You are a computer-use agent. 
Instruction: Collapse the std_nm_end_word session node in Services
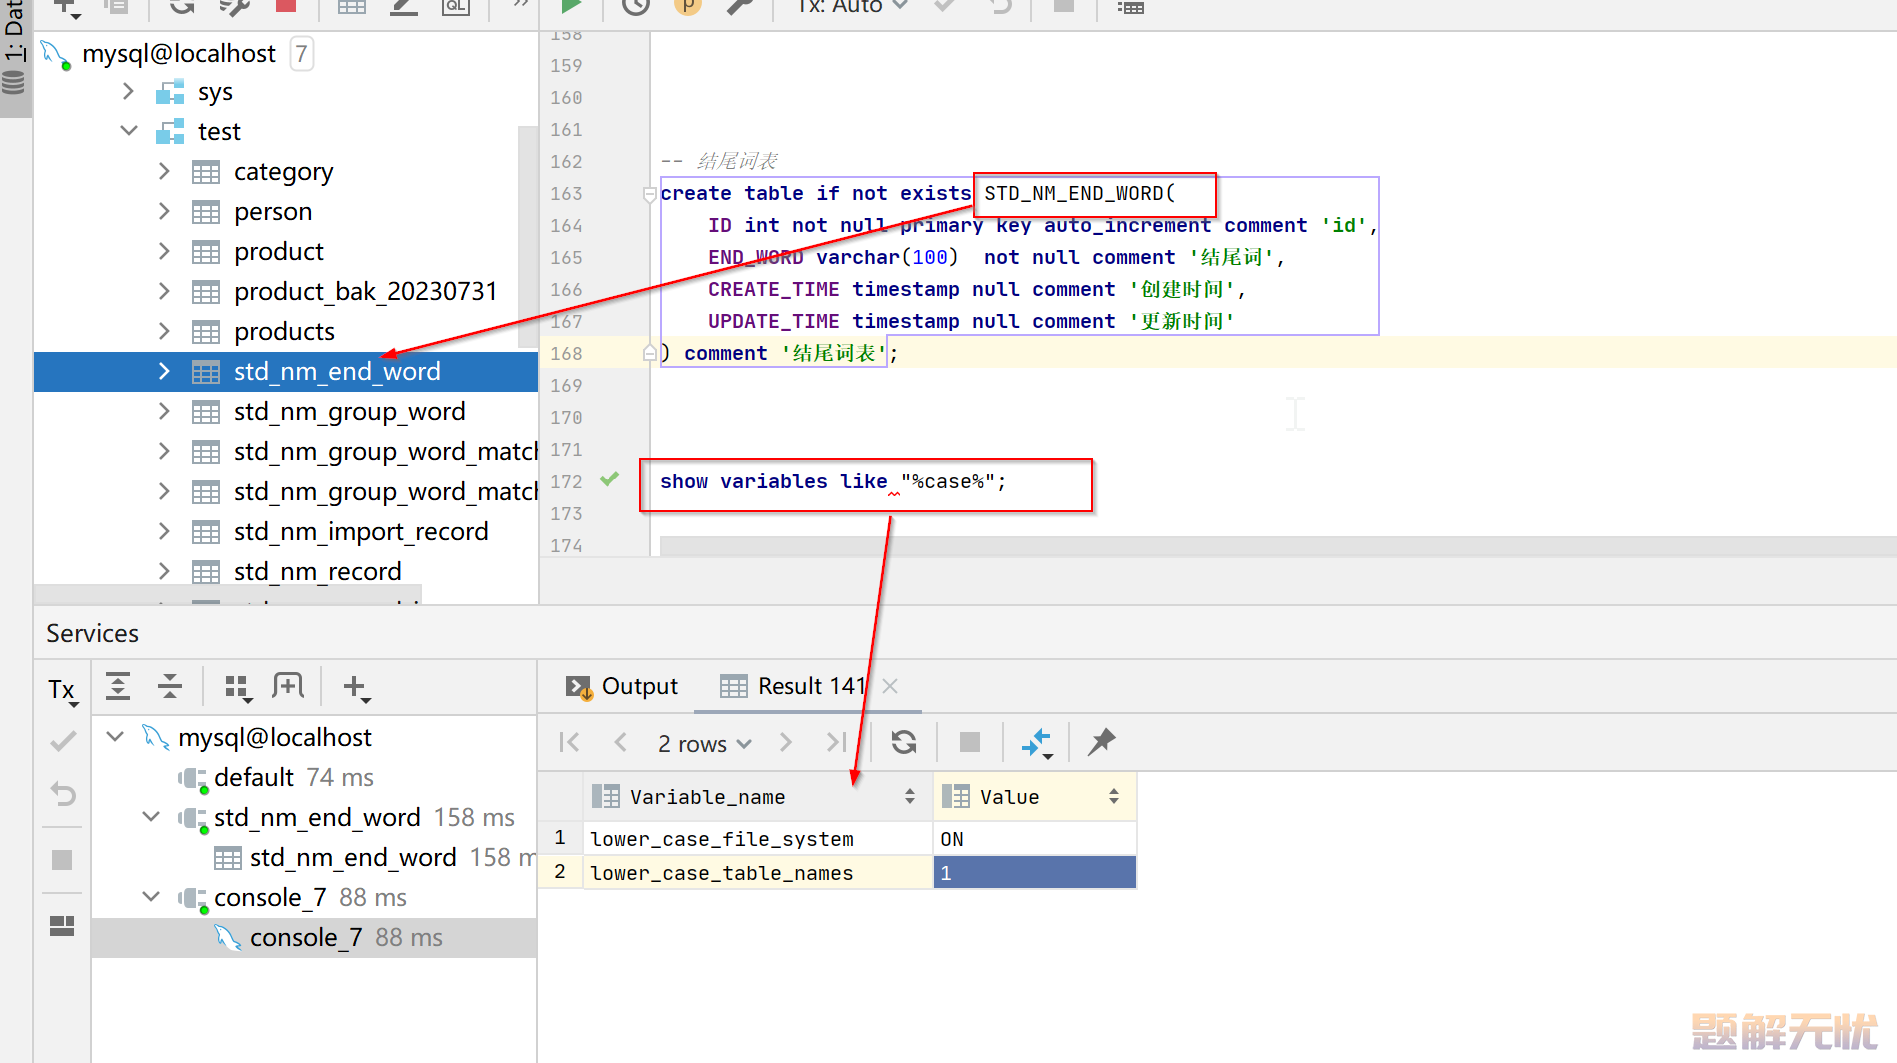tap(151, 817)
